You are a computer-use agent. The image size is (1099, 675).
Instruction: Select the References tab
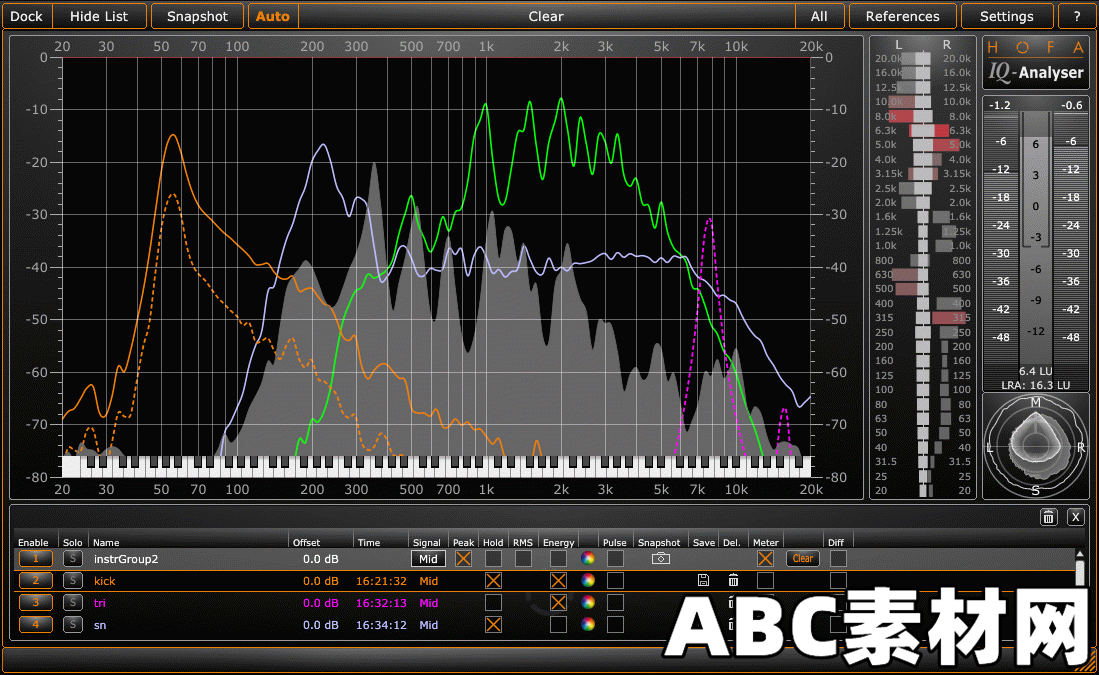tap(901, 15)
